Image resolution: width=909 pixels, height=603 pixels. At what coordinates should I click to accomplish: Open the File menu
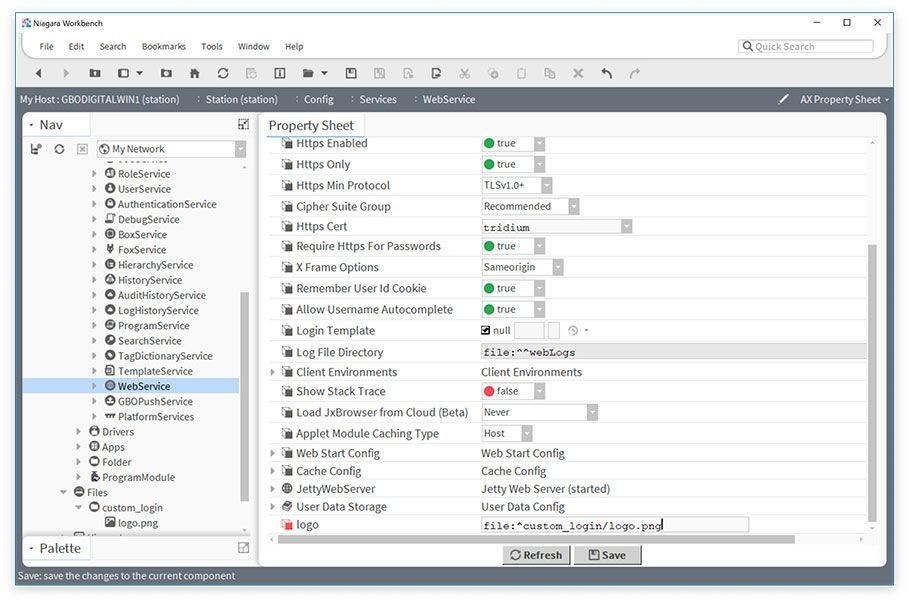tap(46, 46)
